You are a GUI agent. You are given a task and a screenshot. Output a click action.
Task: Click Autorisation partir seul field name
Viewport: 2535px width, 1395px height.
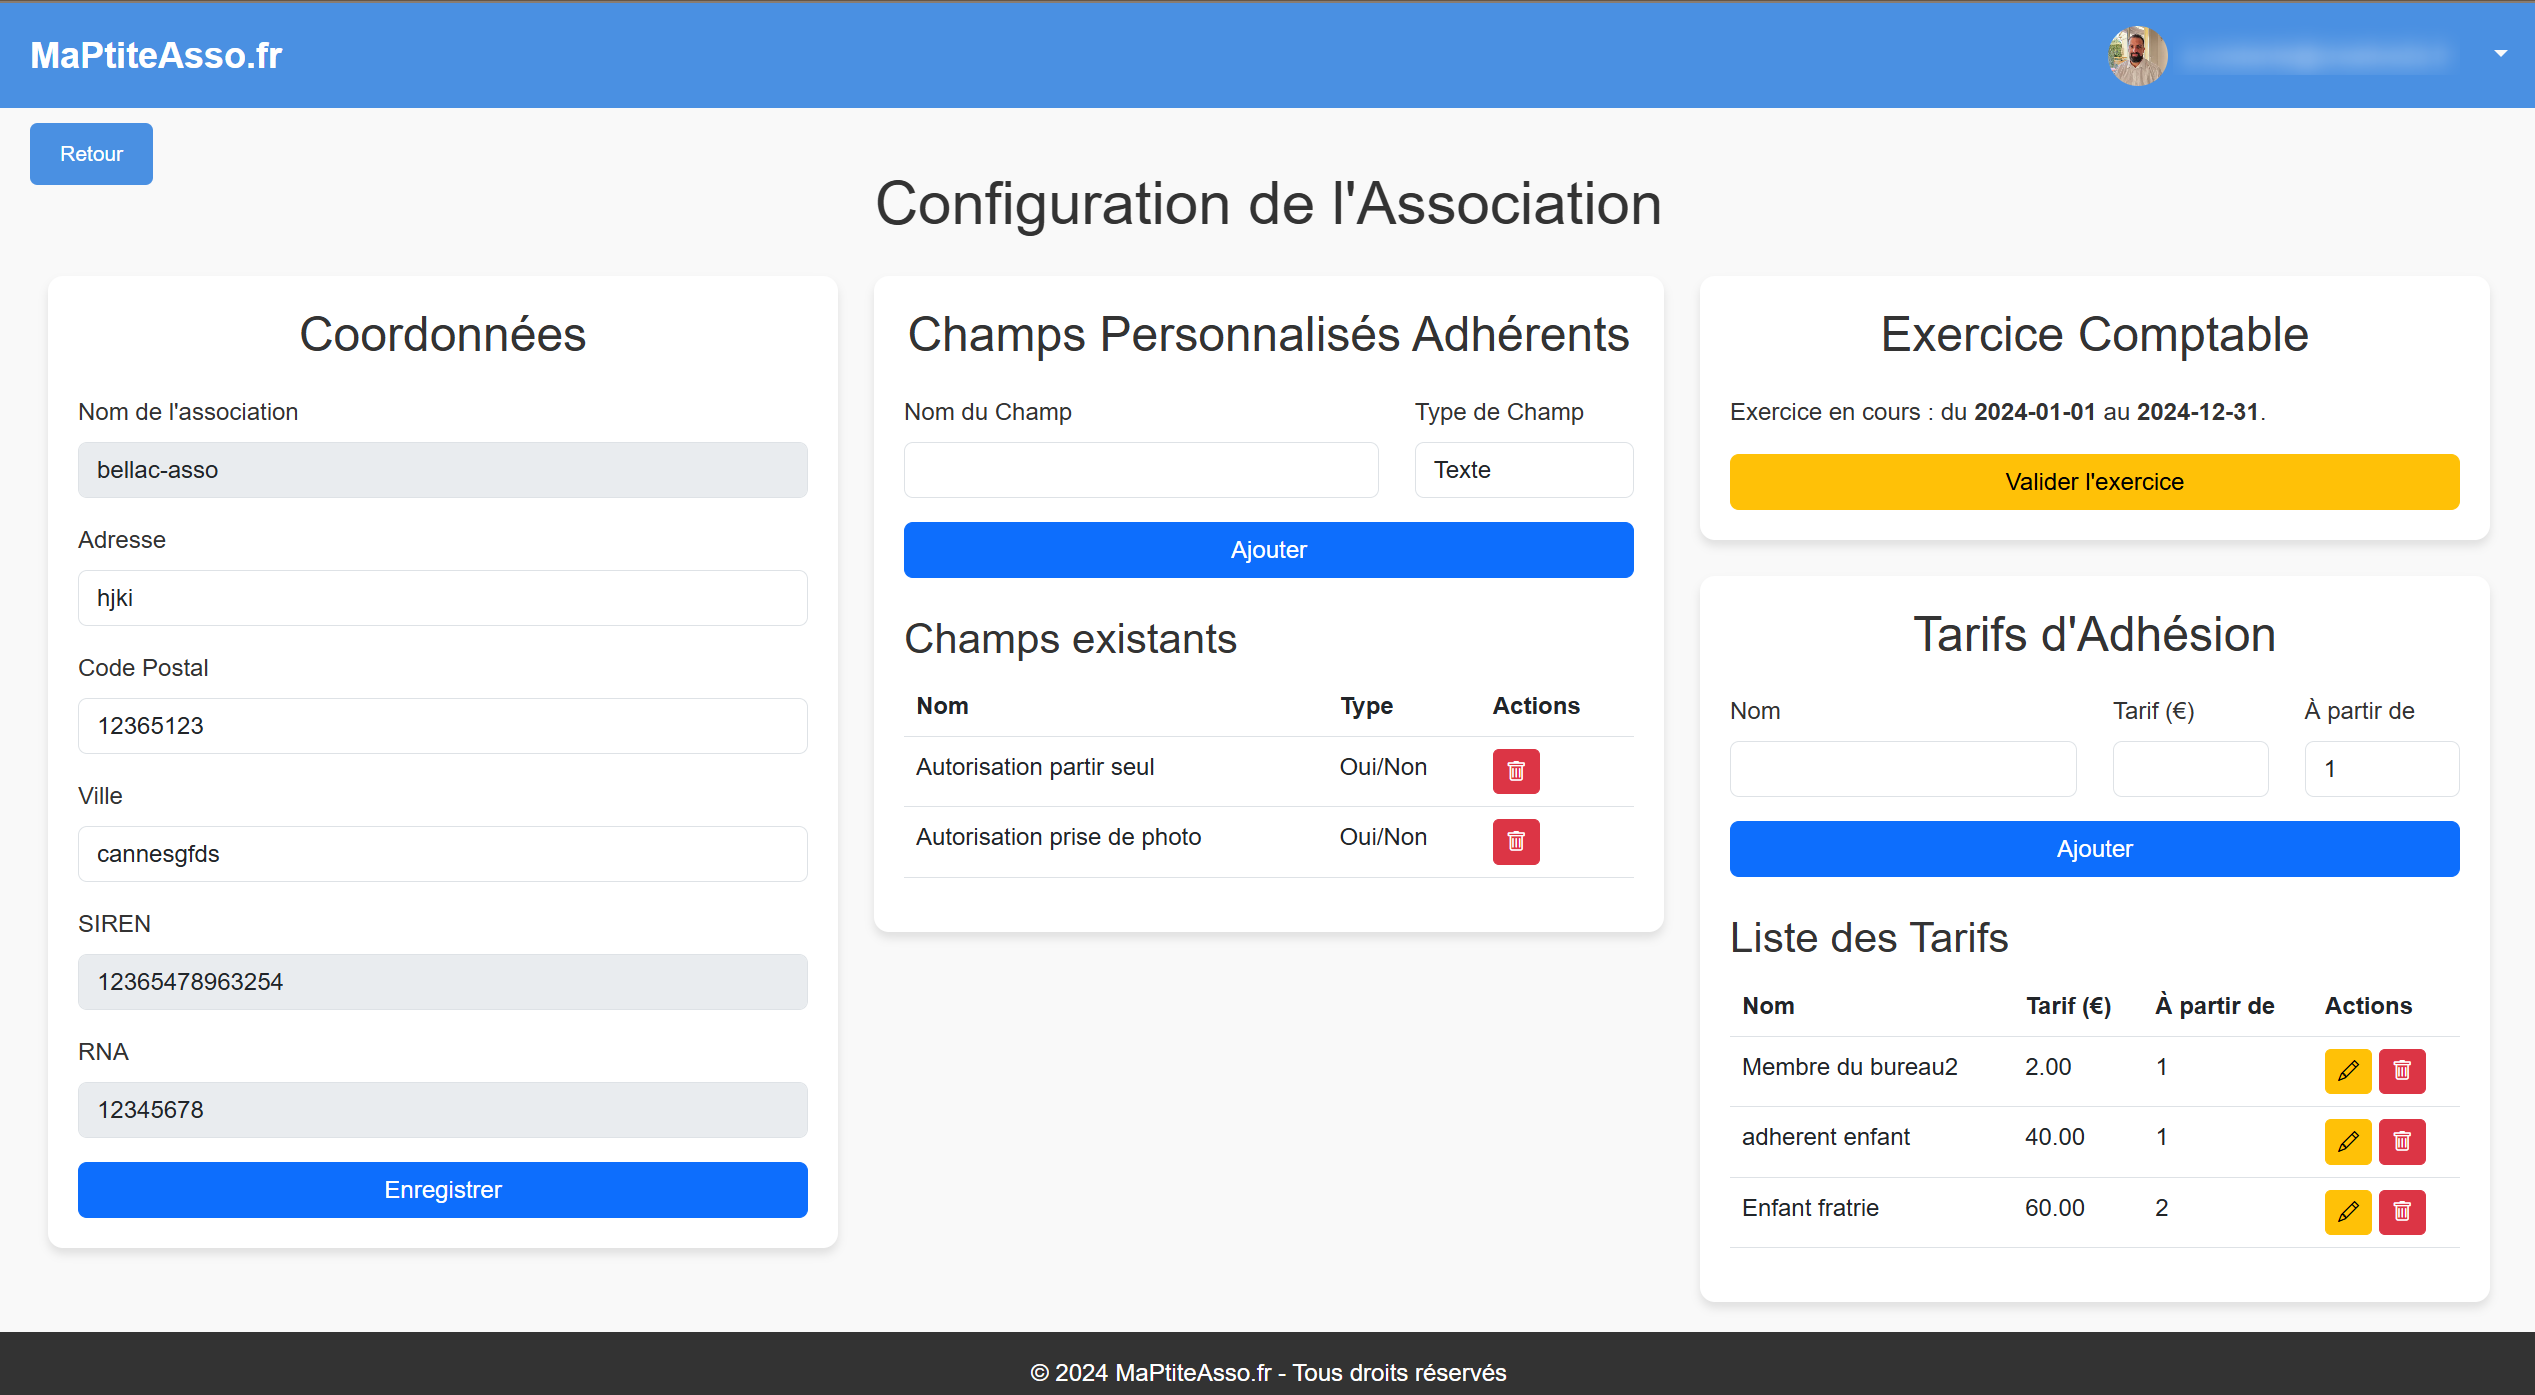click(x=1035, y=767)
